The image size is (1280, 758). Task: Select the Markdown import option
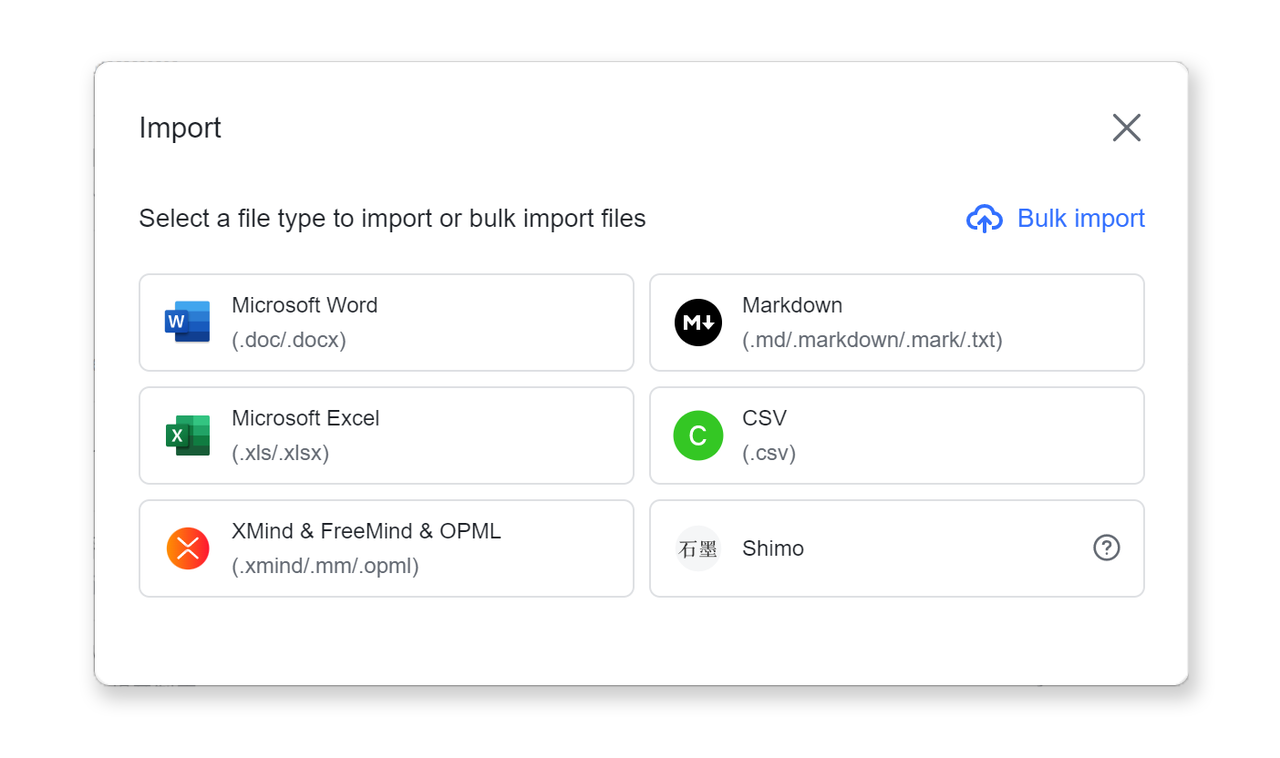[x=896, y=322]
